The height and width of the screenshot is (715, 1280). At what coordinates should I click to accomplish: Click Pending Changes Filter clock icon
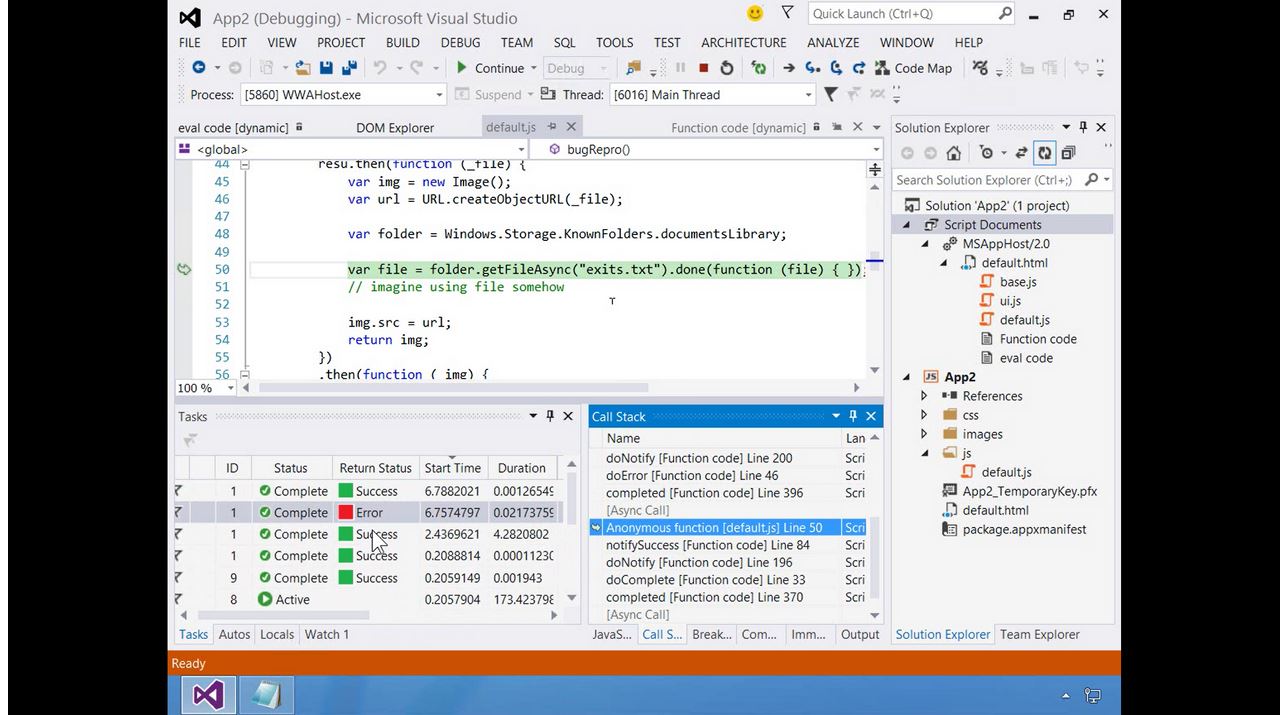click(x=987, y=153)
